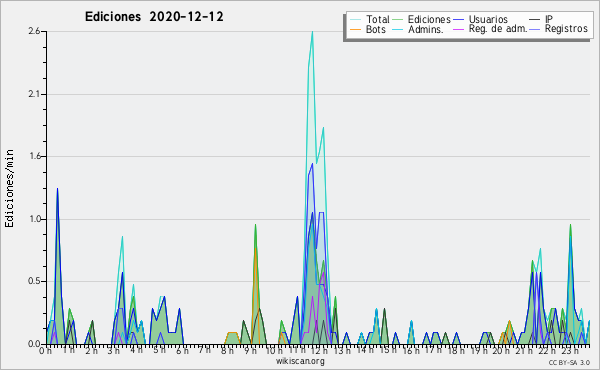Click the '6 h' x-axis label

(x=182, y=350)
